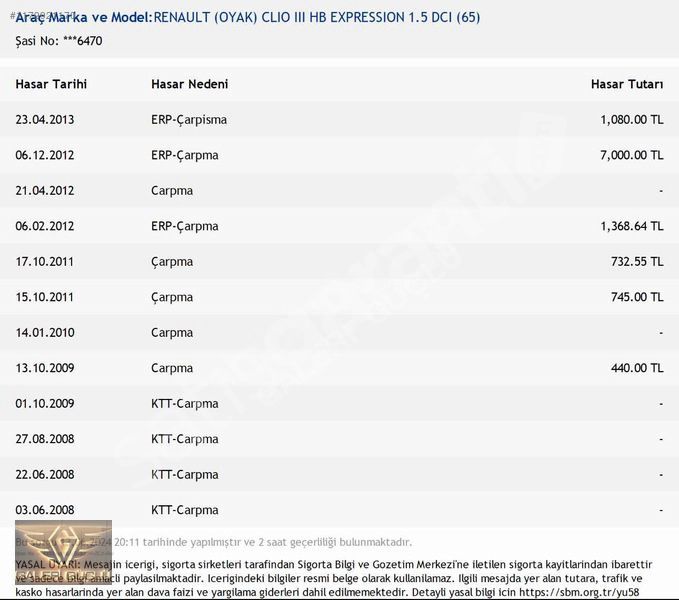Click the ERP-Çarpisma damage reason

189,119
